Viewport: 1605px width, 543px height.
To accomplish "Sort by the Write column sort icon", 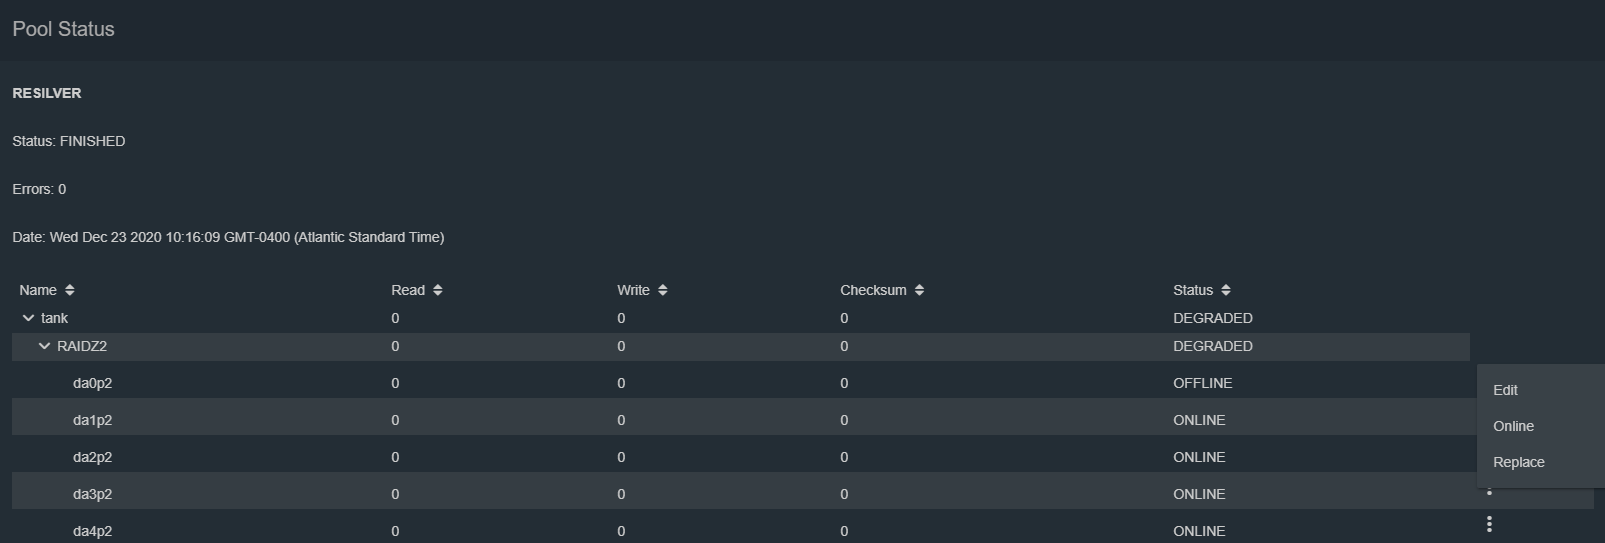I will [x=663, y=290].
